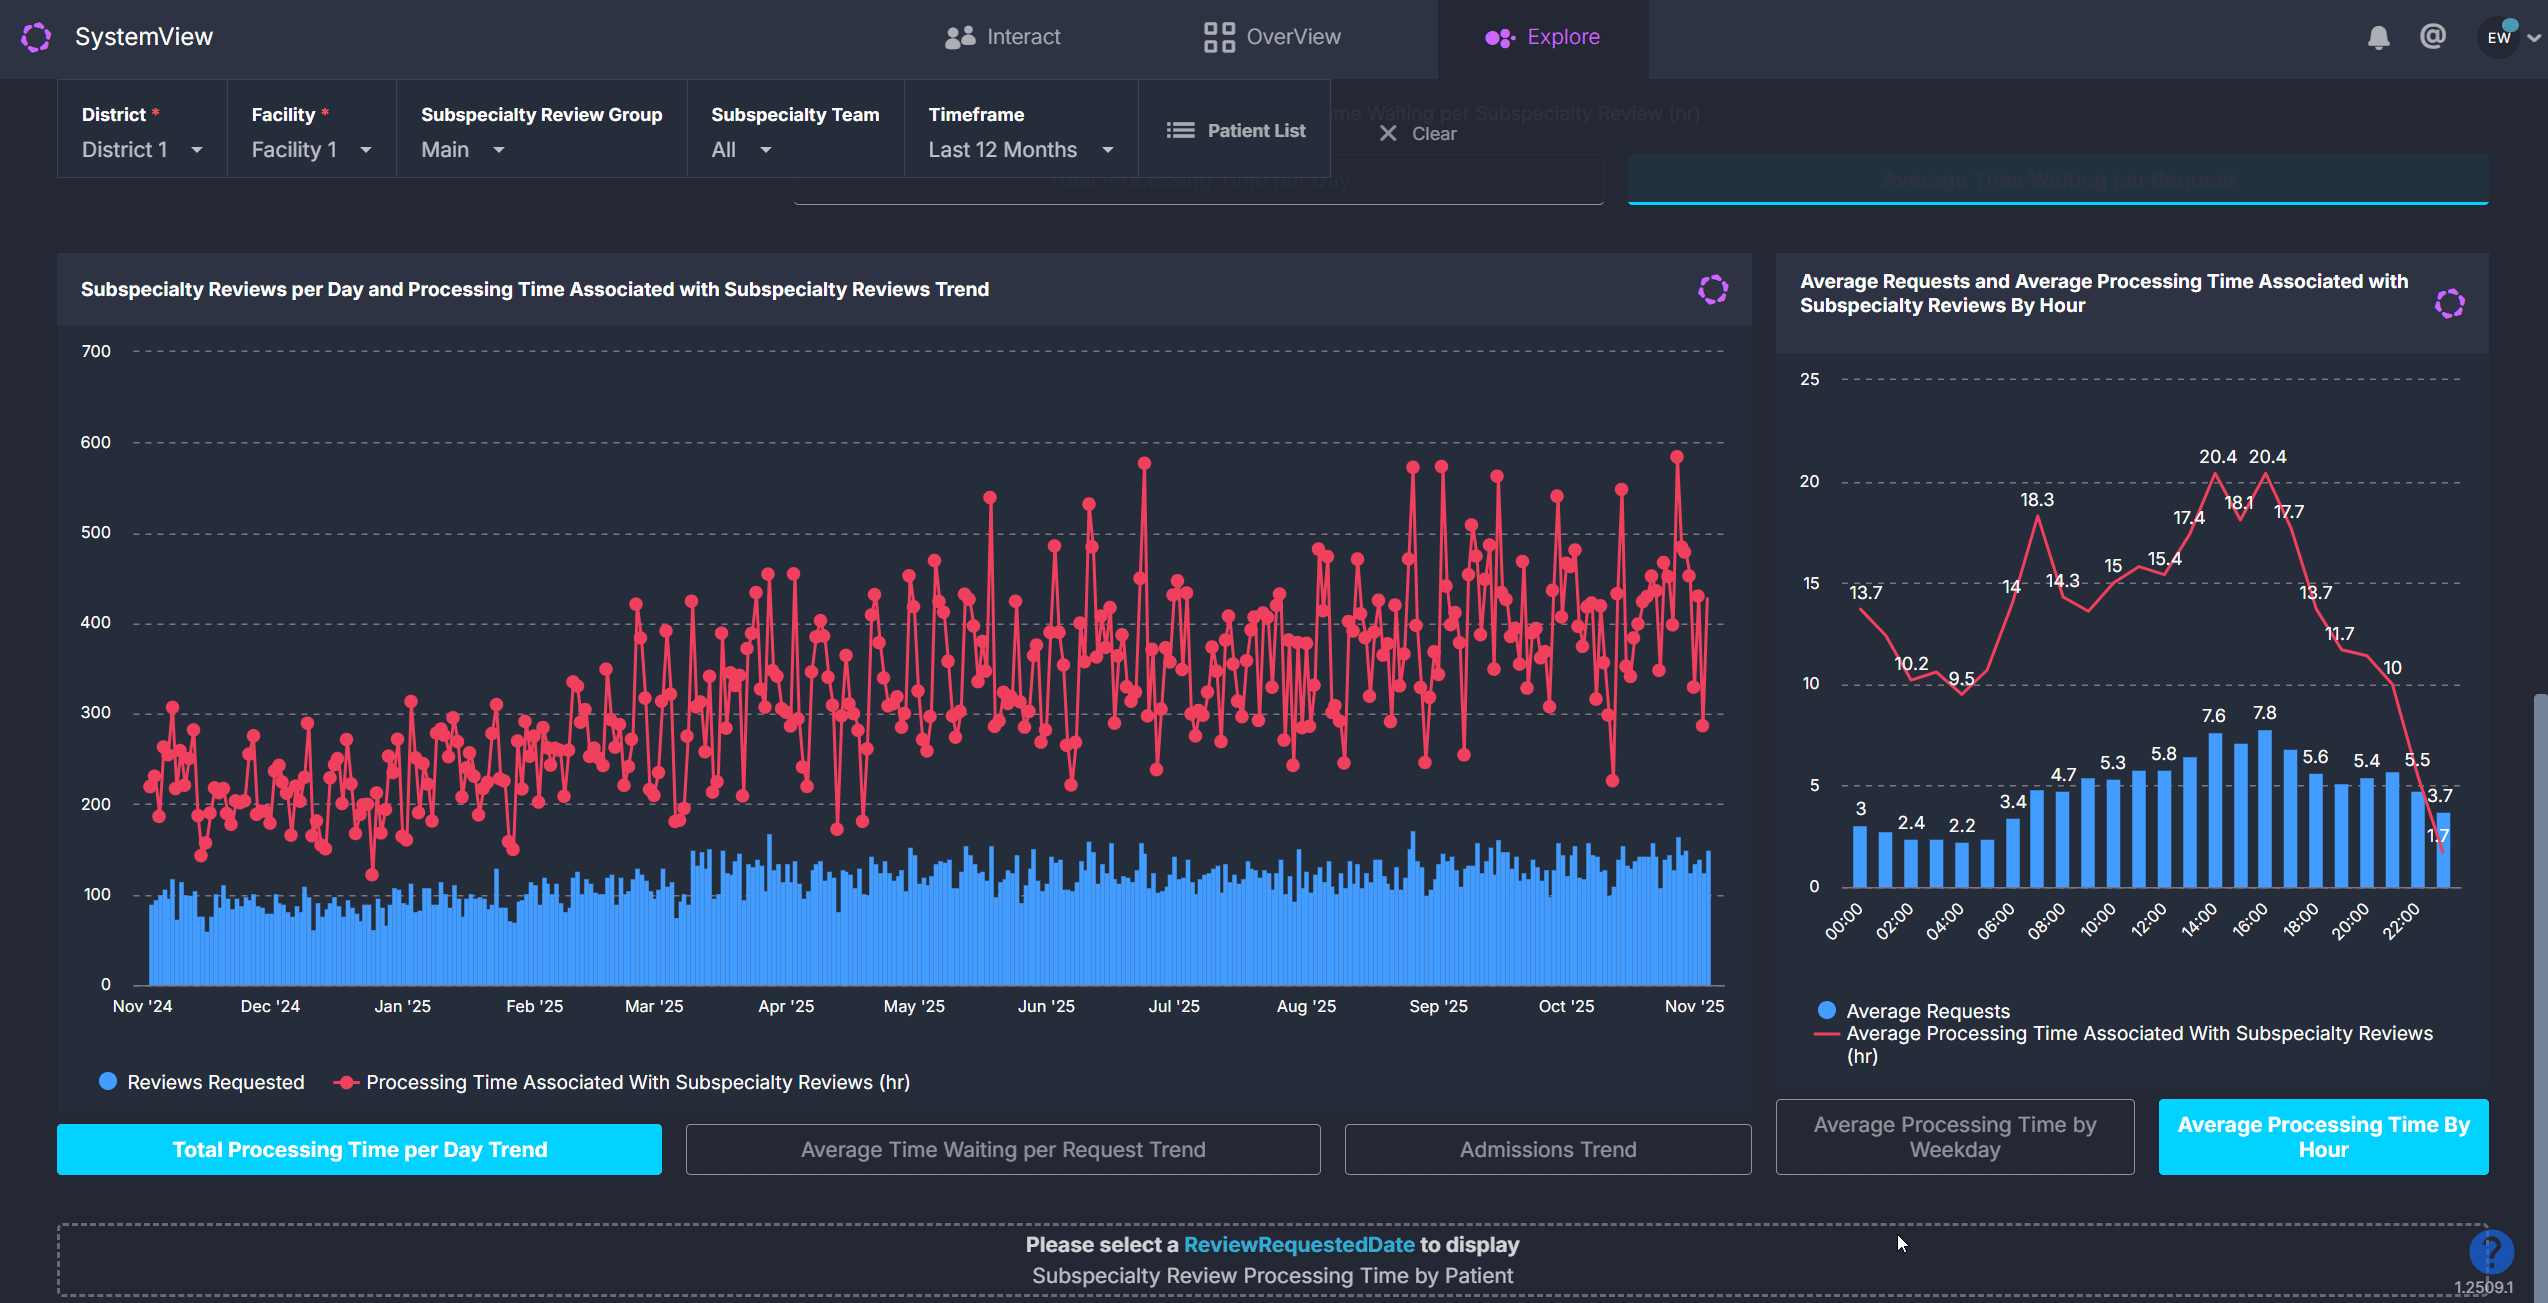Click the blue help question mark icon
2548x1303 pixels.
pyautogui.click(x=2491, y=1251)
